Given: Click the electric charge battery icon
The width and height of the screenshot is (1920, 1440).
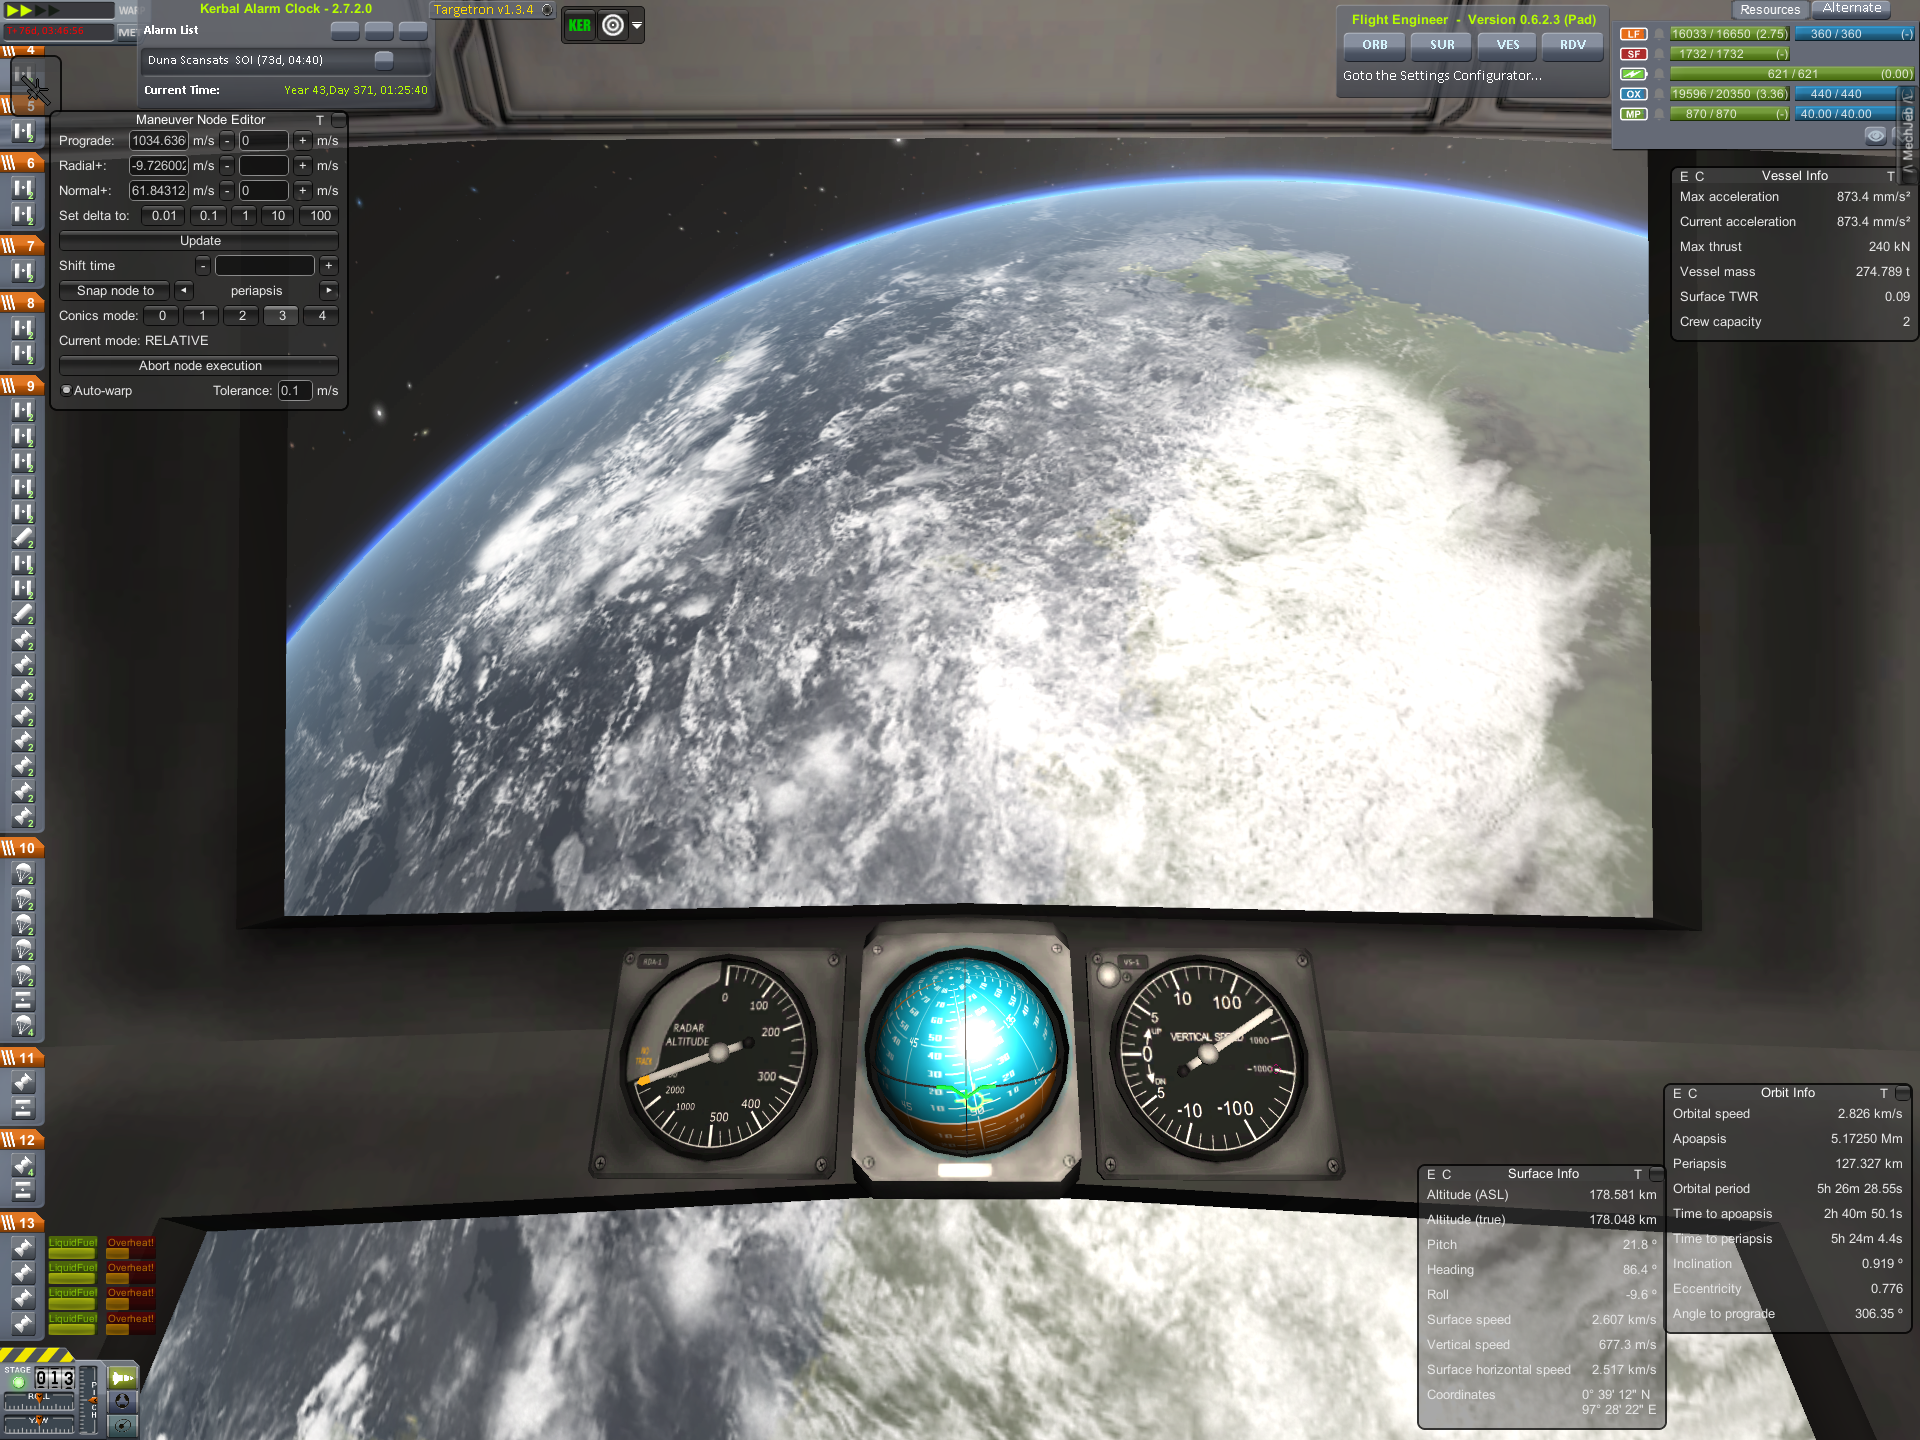Looking at the screenshot, I should 1633,74.
